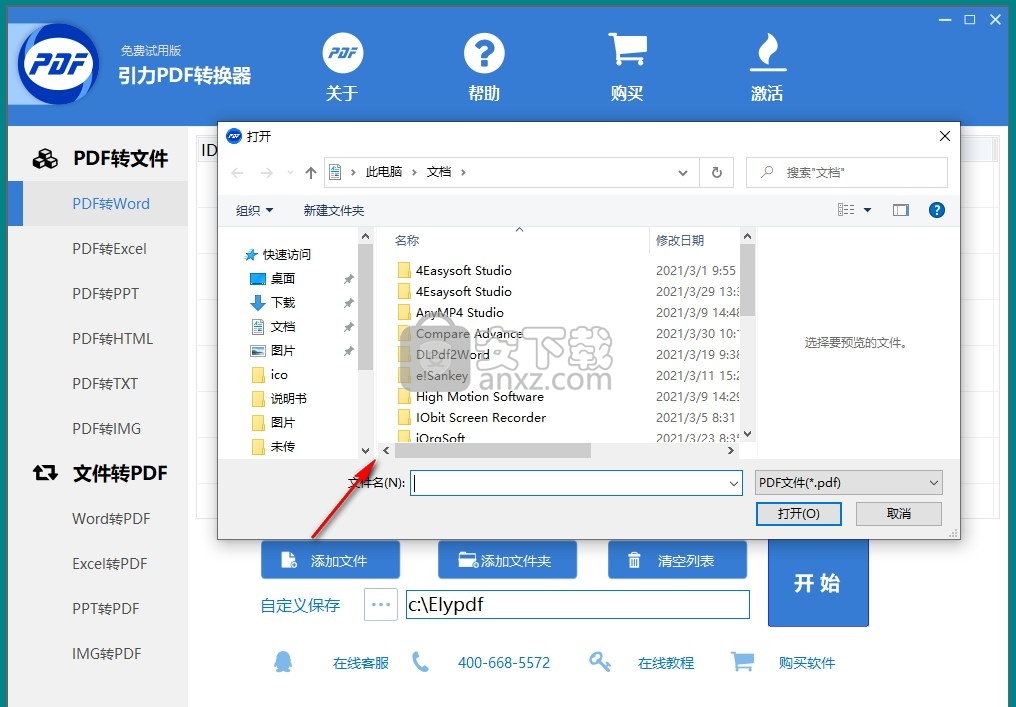Click the c:\Elypdf output path field
This screenshot has height=707, width=1016.
577,605
